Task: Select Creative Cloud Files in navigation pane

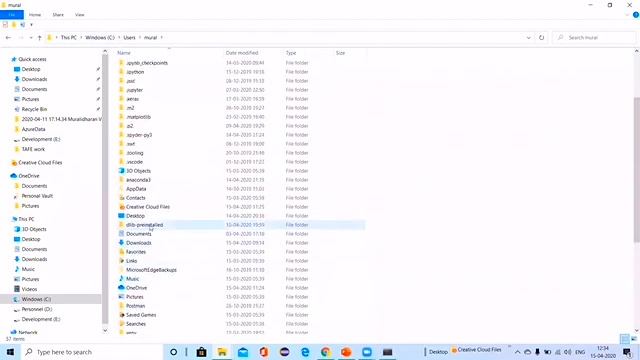Action: [40, 162]
